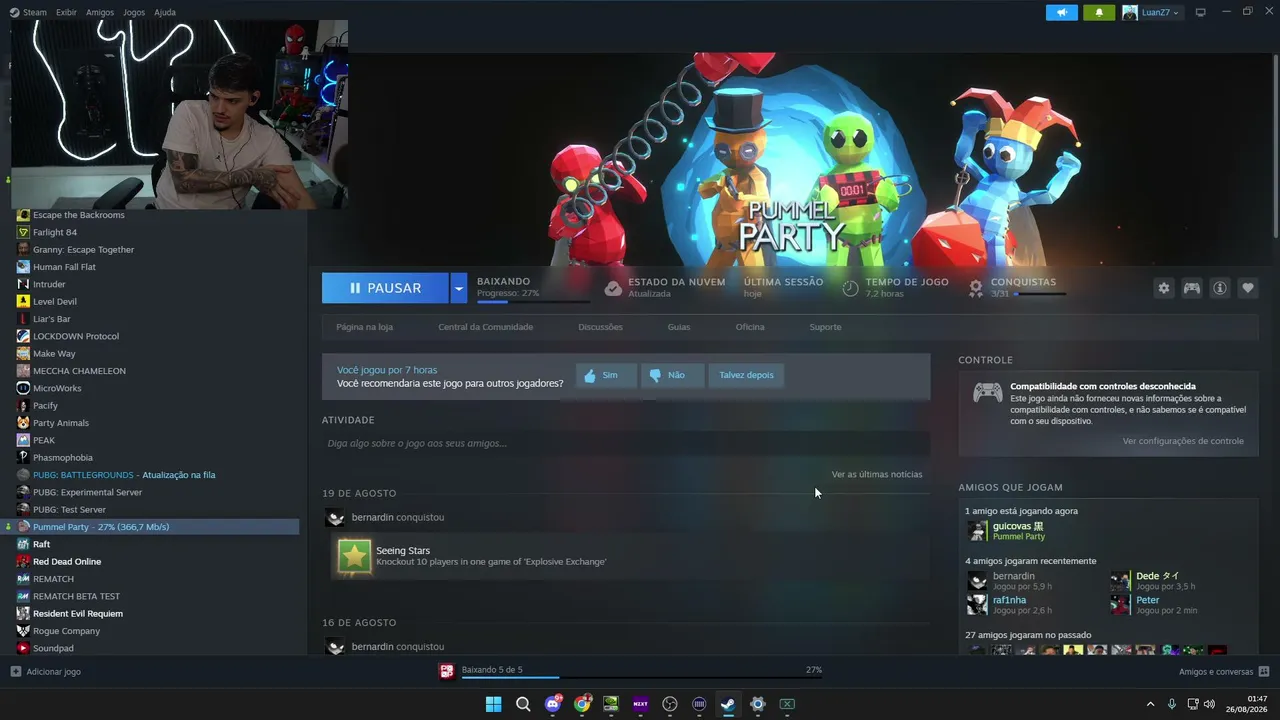Open Windows Start menu
This screenshot has width=1280, height=720.
coord(493,704)
